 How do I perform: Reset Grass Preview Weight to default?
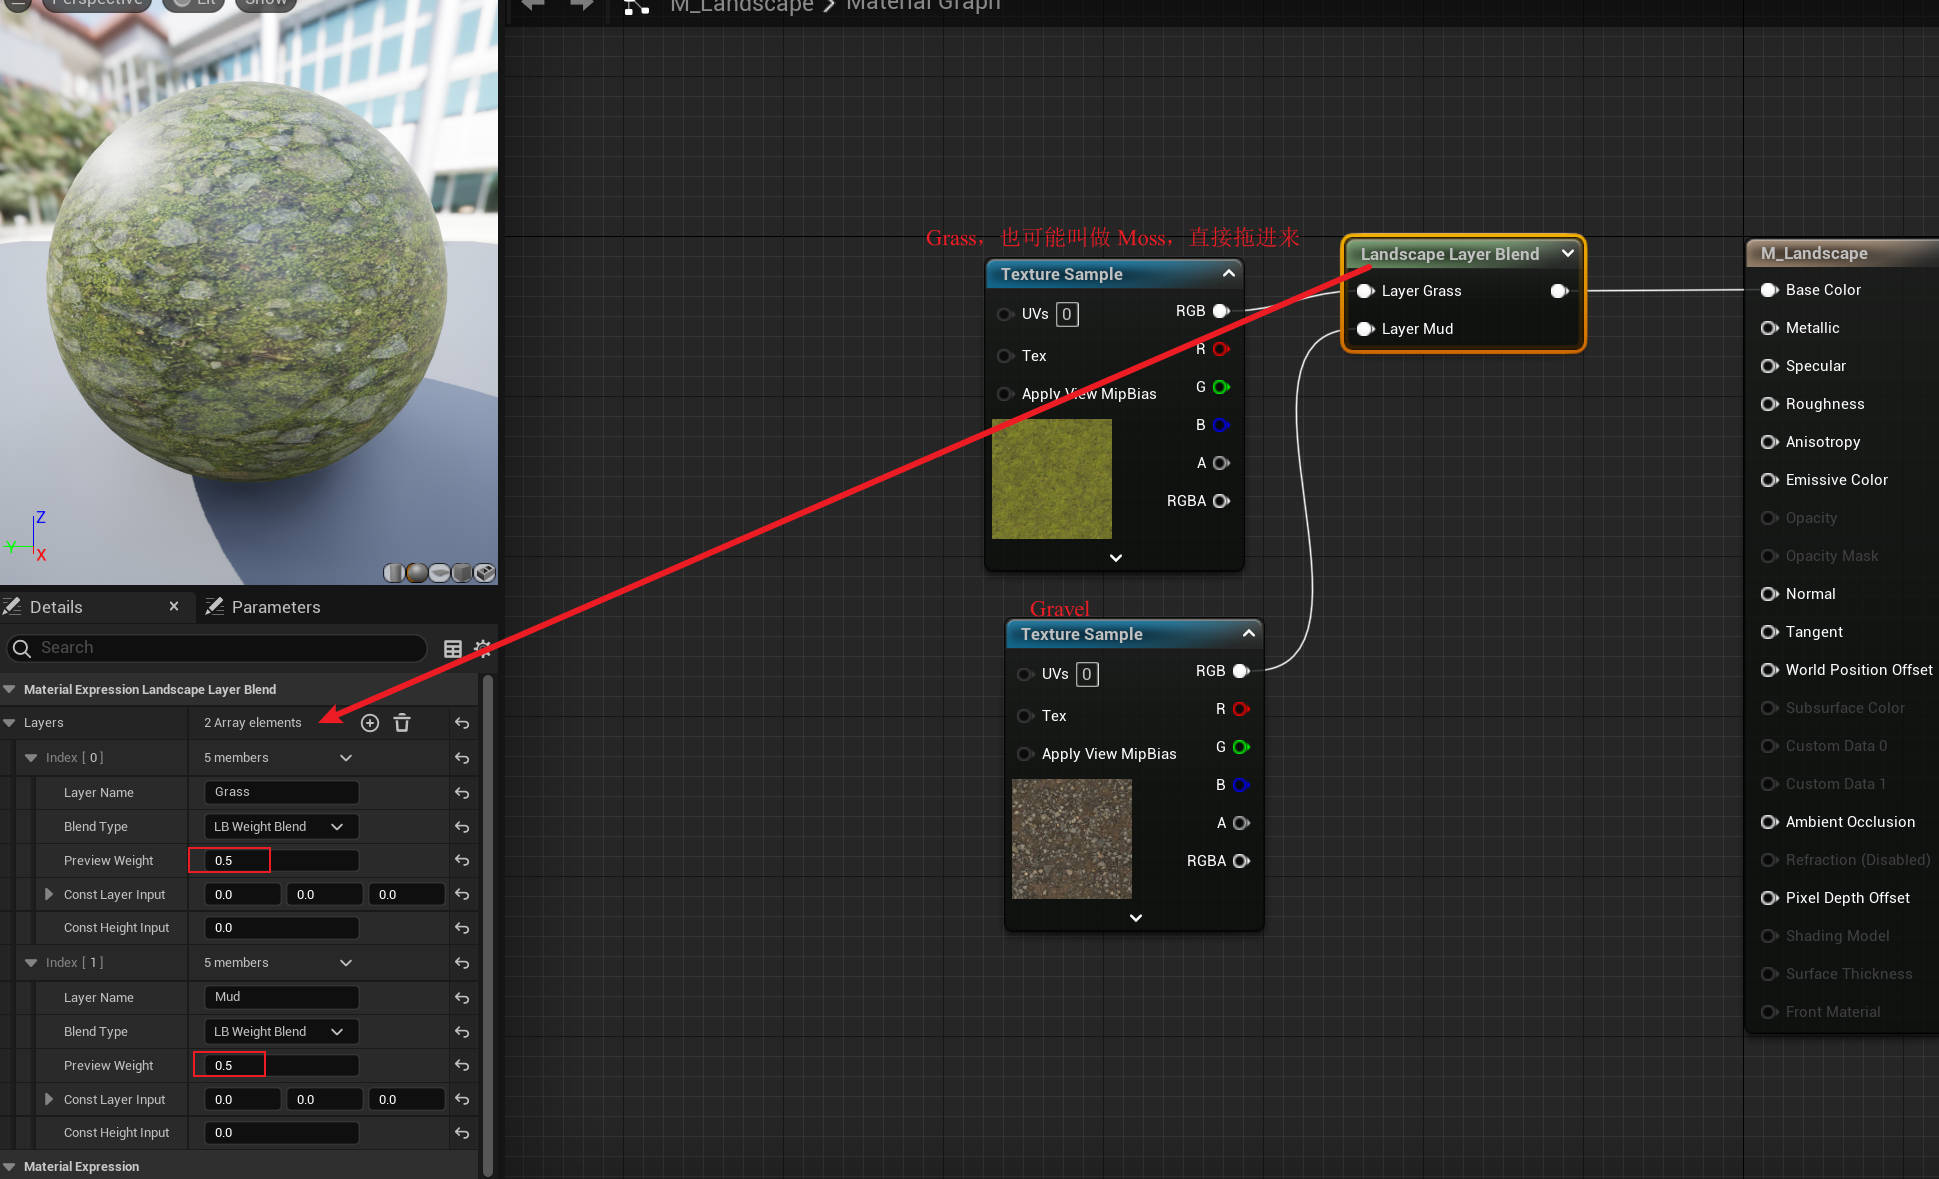462,860
